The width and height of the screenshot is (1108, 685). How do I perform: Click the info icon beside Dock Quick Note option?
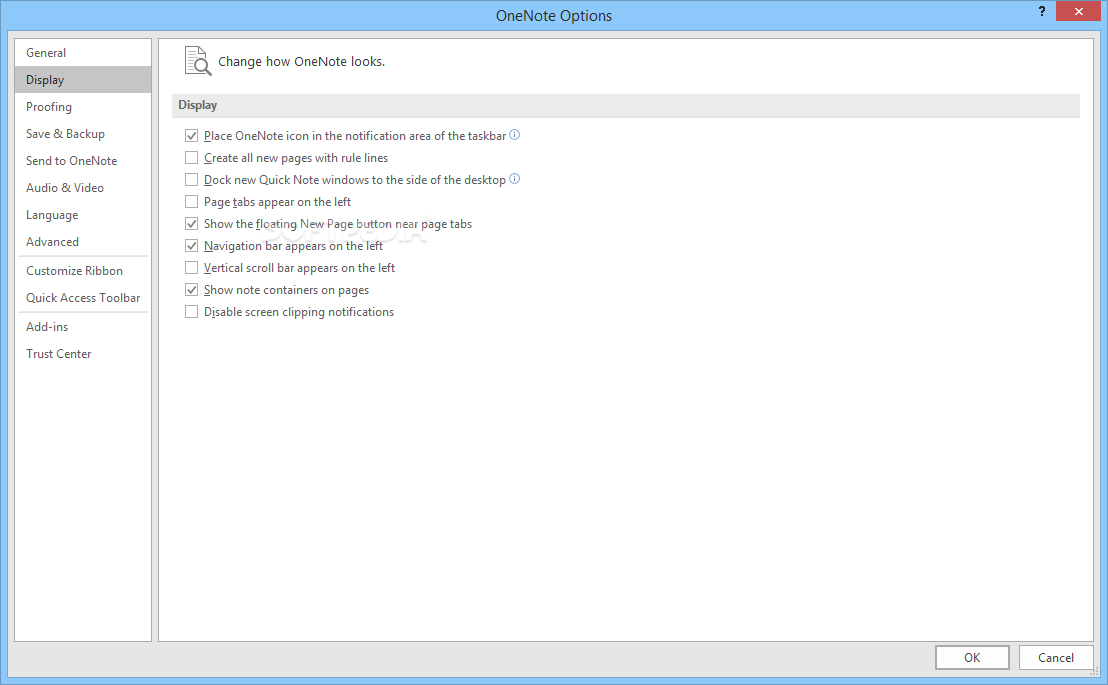pos(514,179)
